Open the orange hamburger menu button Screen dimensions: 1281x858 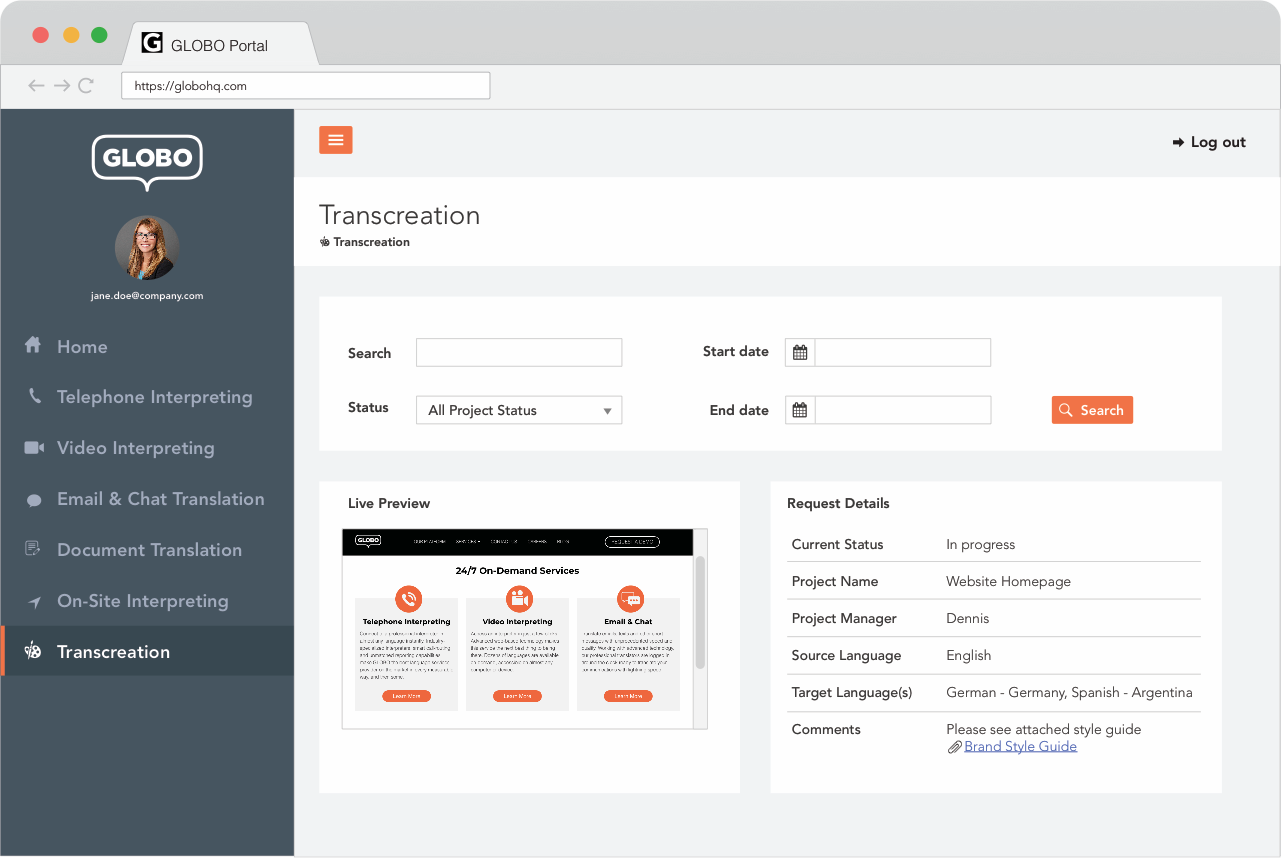coord(336,140)
